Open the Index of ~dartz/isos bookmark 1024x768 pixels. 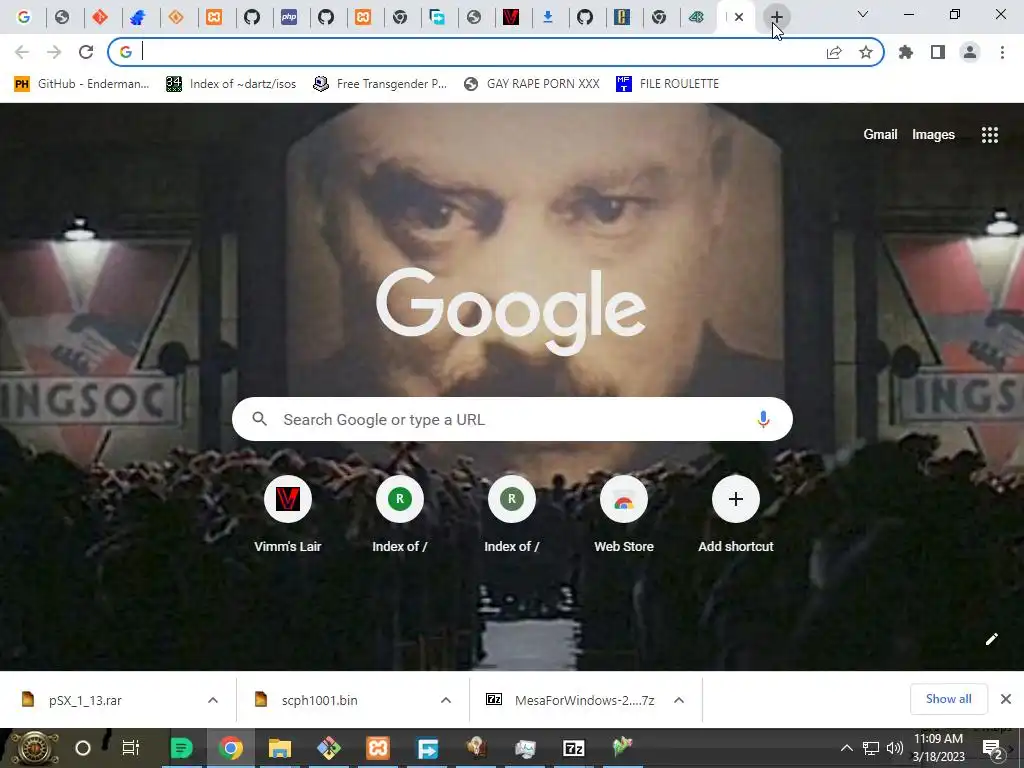tap(231, 84)
